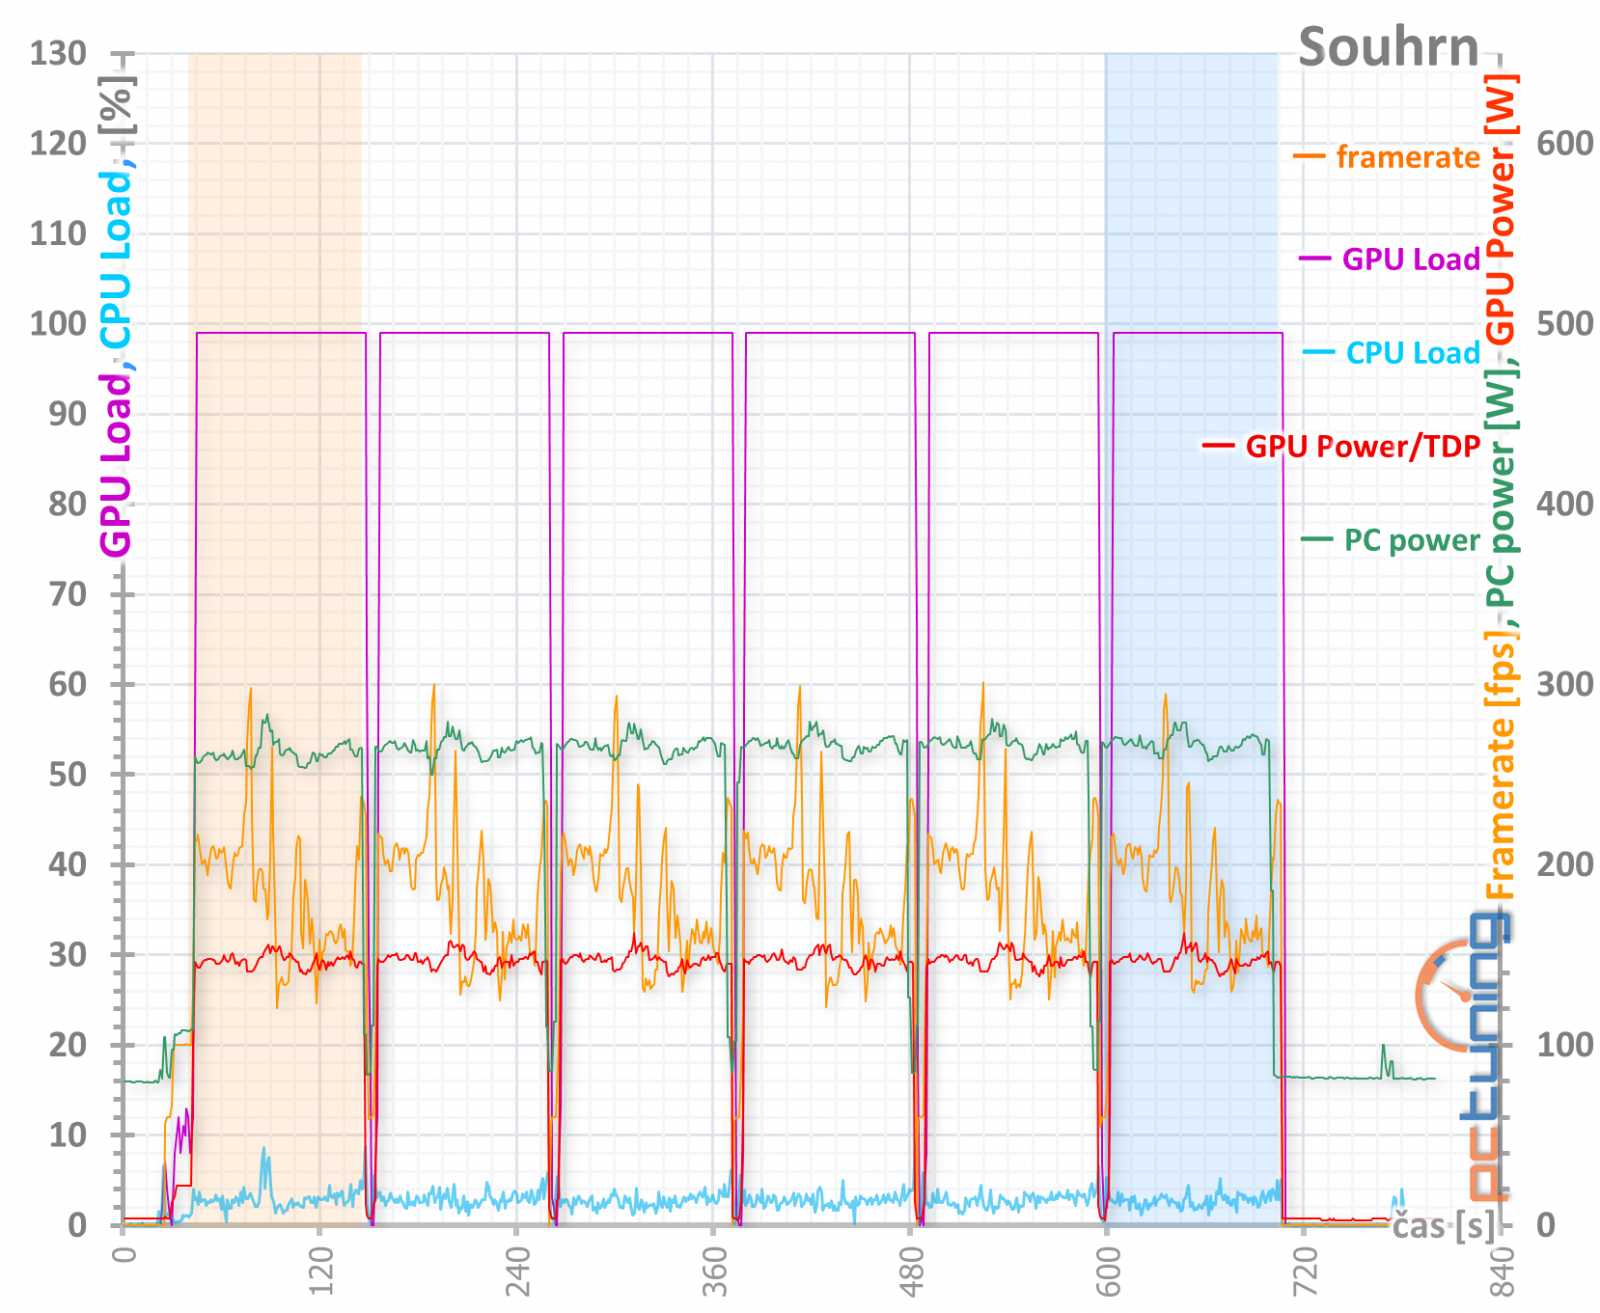
Task: Click the 840 tick on time axis
Action: 1500,1271
